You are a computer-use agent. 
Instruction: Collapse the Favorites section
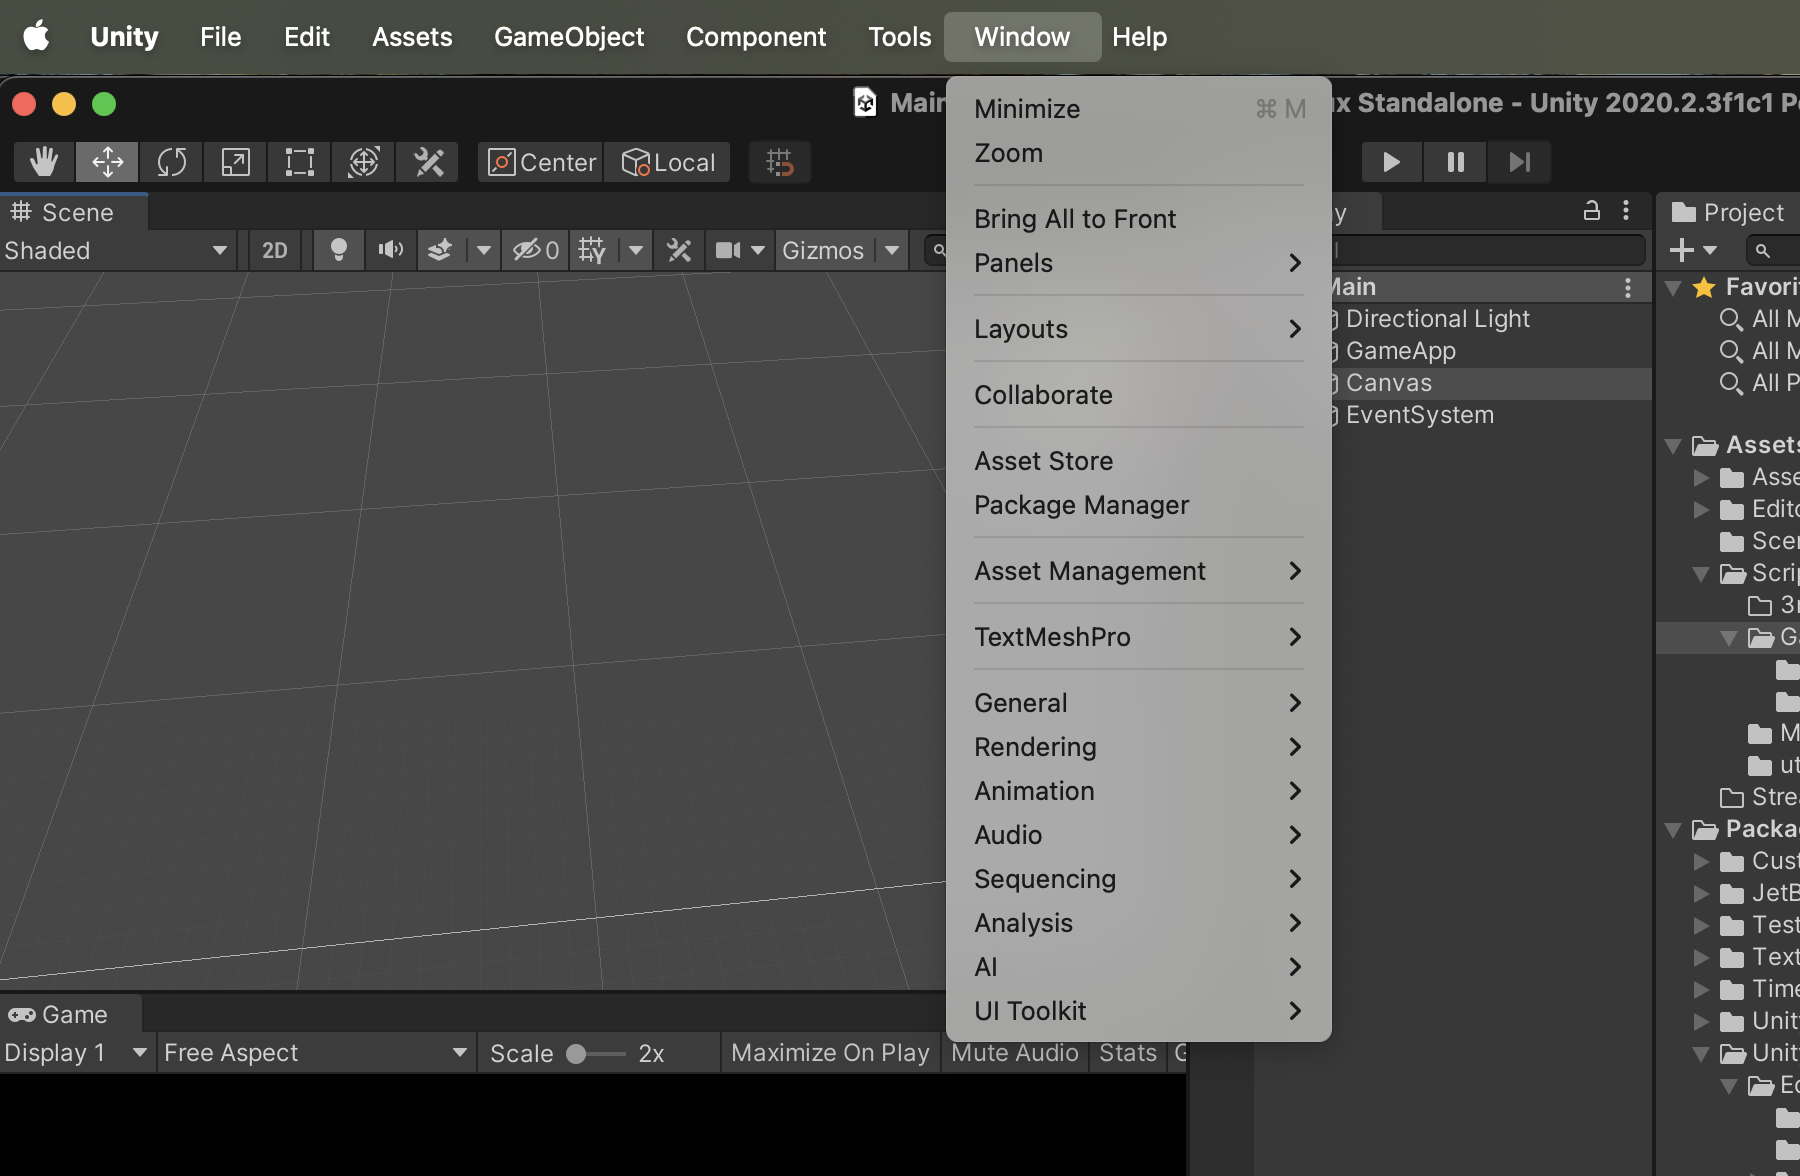[x=1673, y=288]
